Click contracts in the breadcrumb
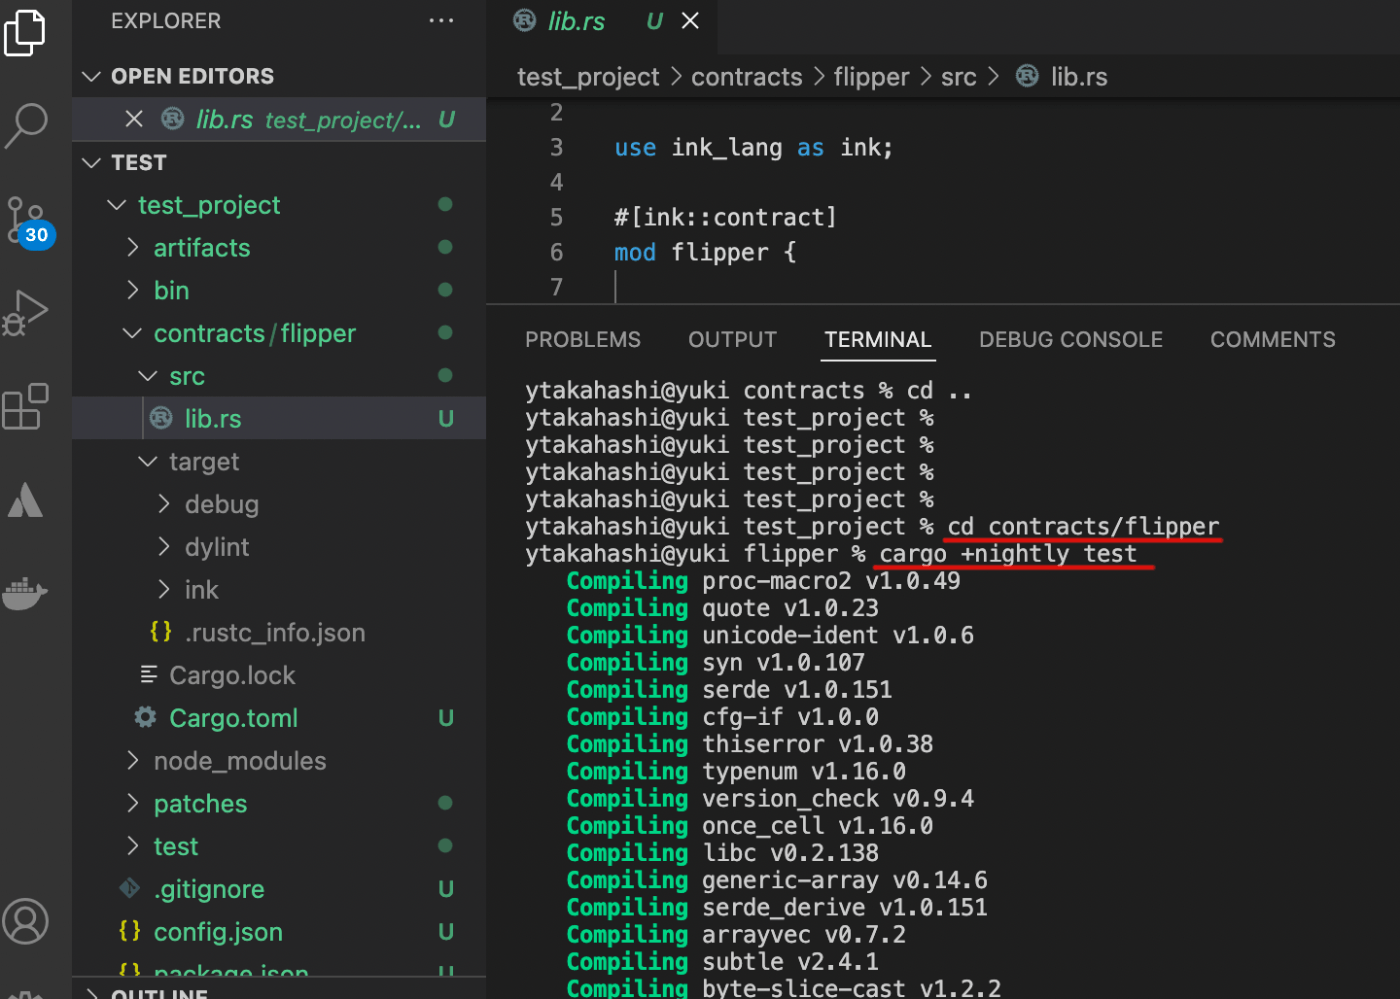 (x=747, y=77)
